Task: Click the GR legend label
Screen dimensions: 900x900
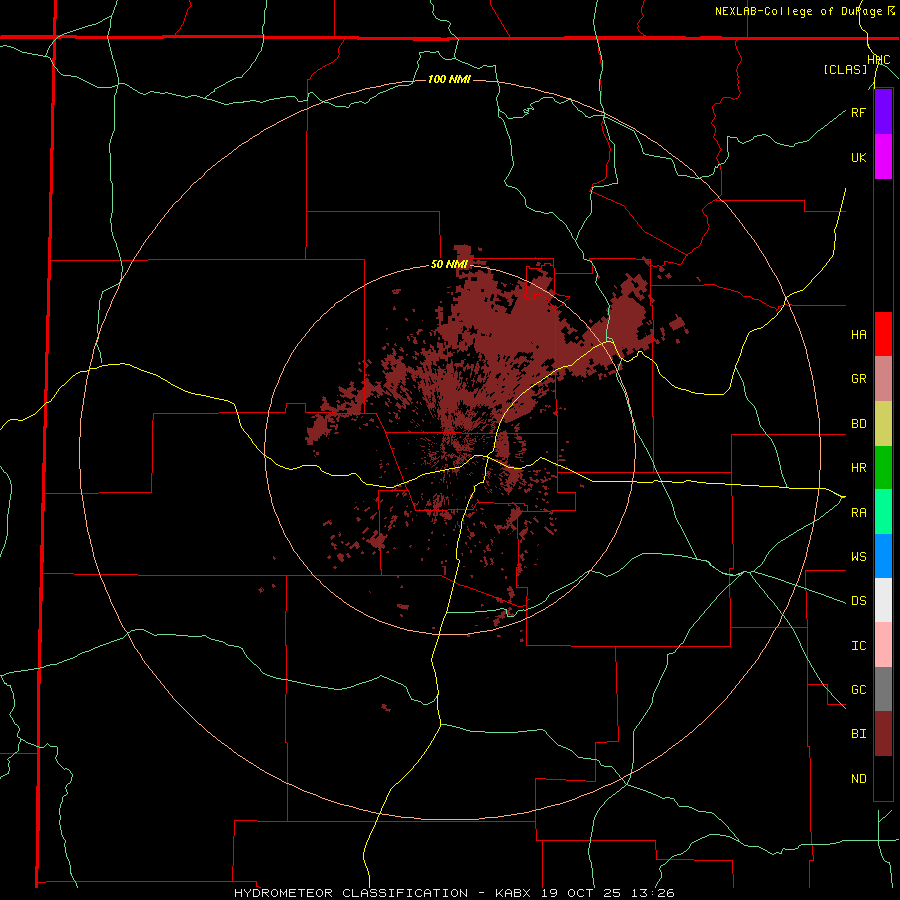Action: click(858, 379)
